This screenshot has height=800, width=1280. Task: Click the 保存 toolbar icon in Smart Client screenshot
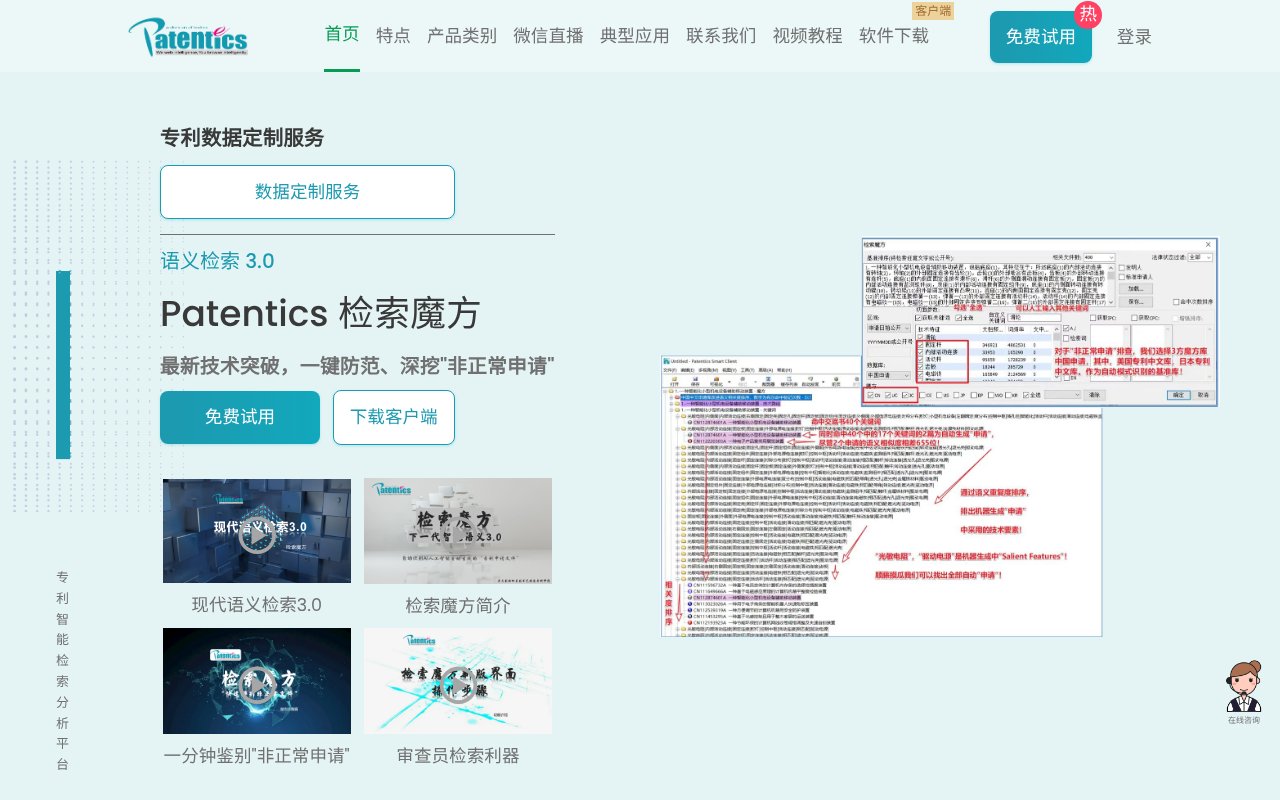(x=695, y=380)
